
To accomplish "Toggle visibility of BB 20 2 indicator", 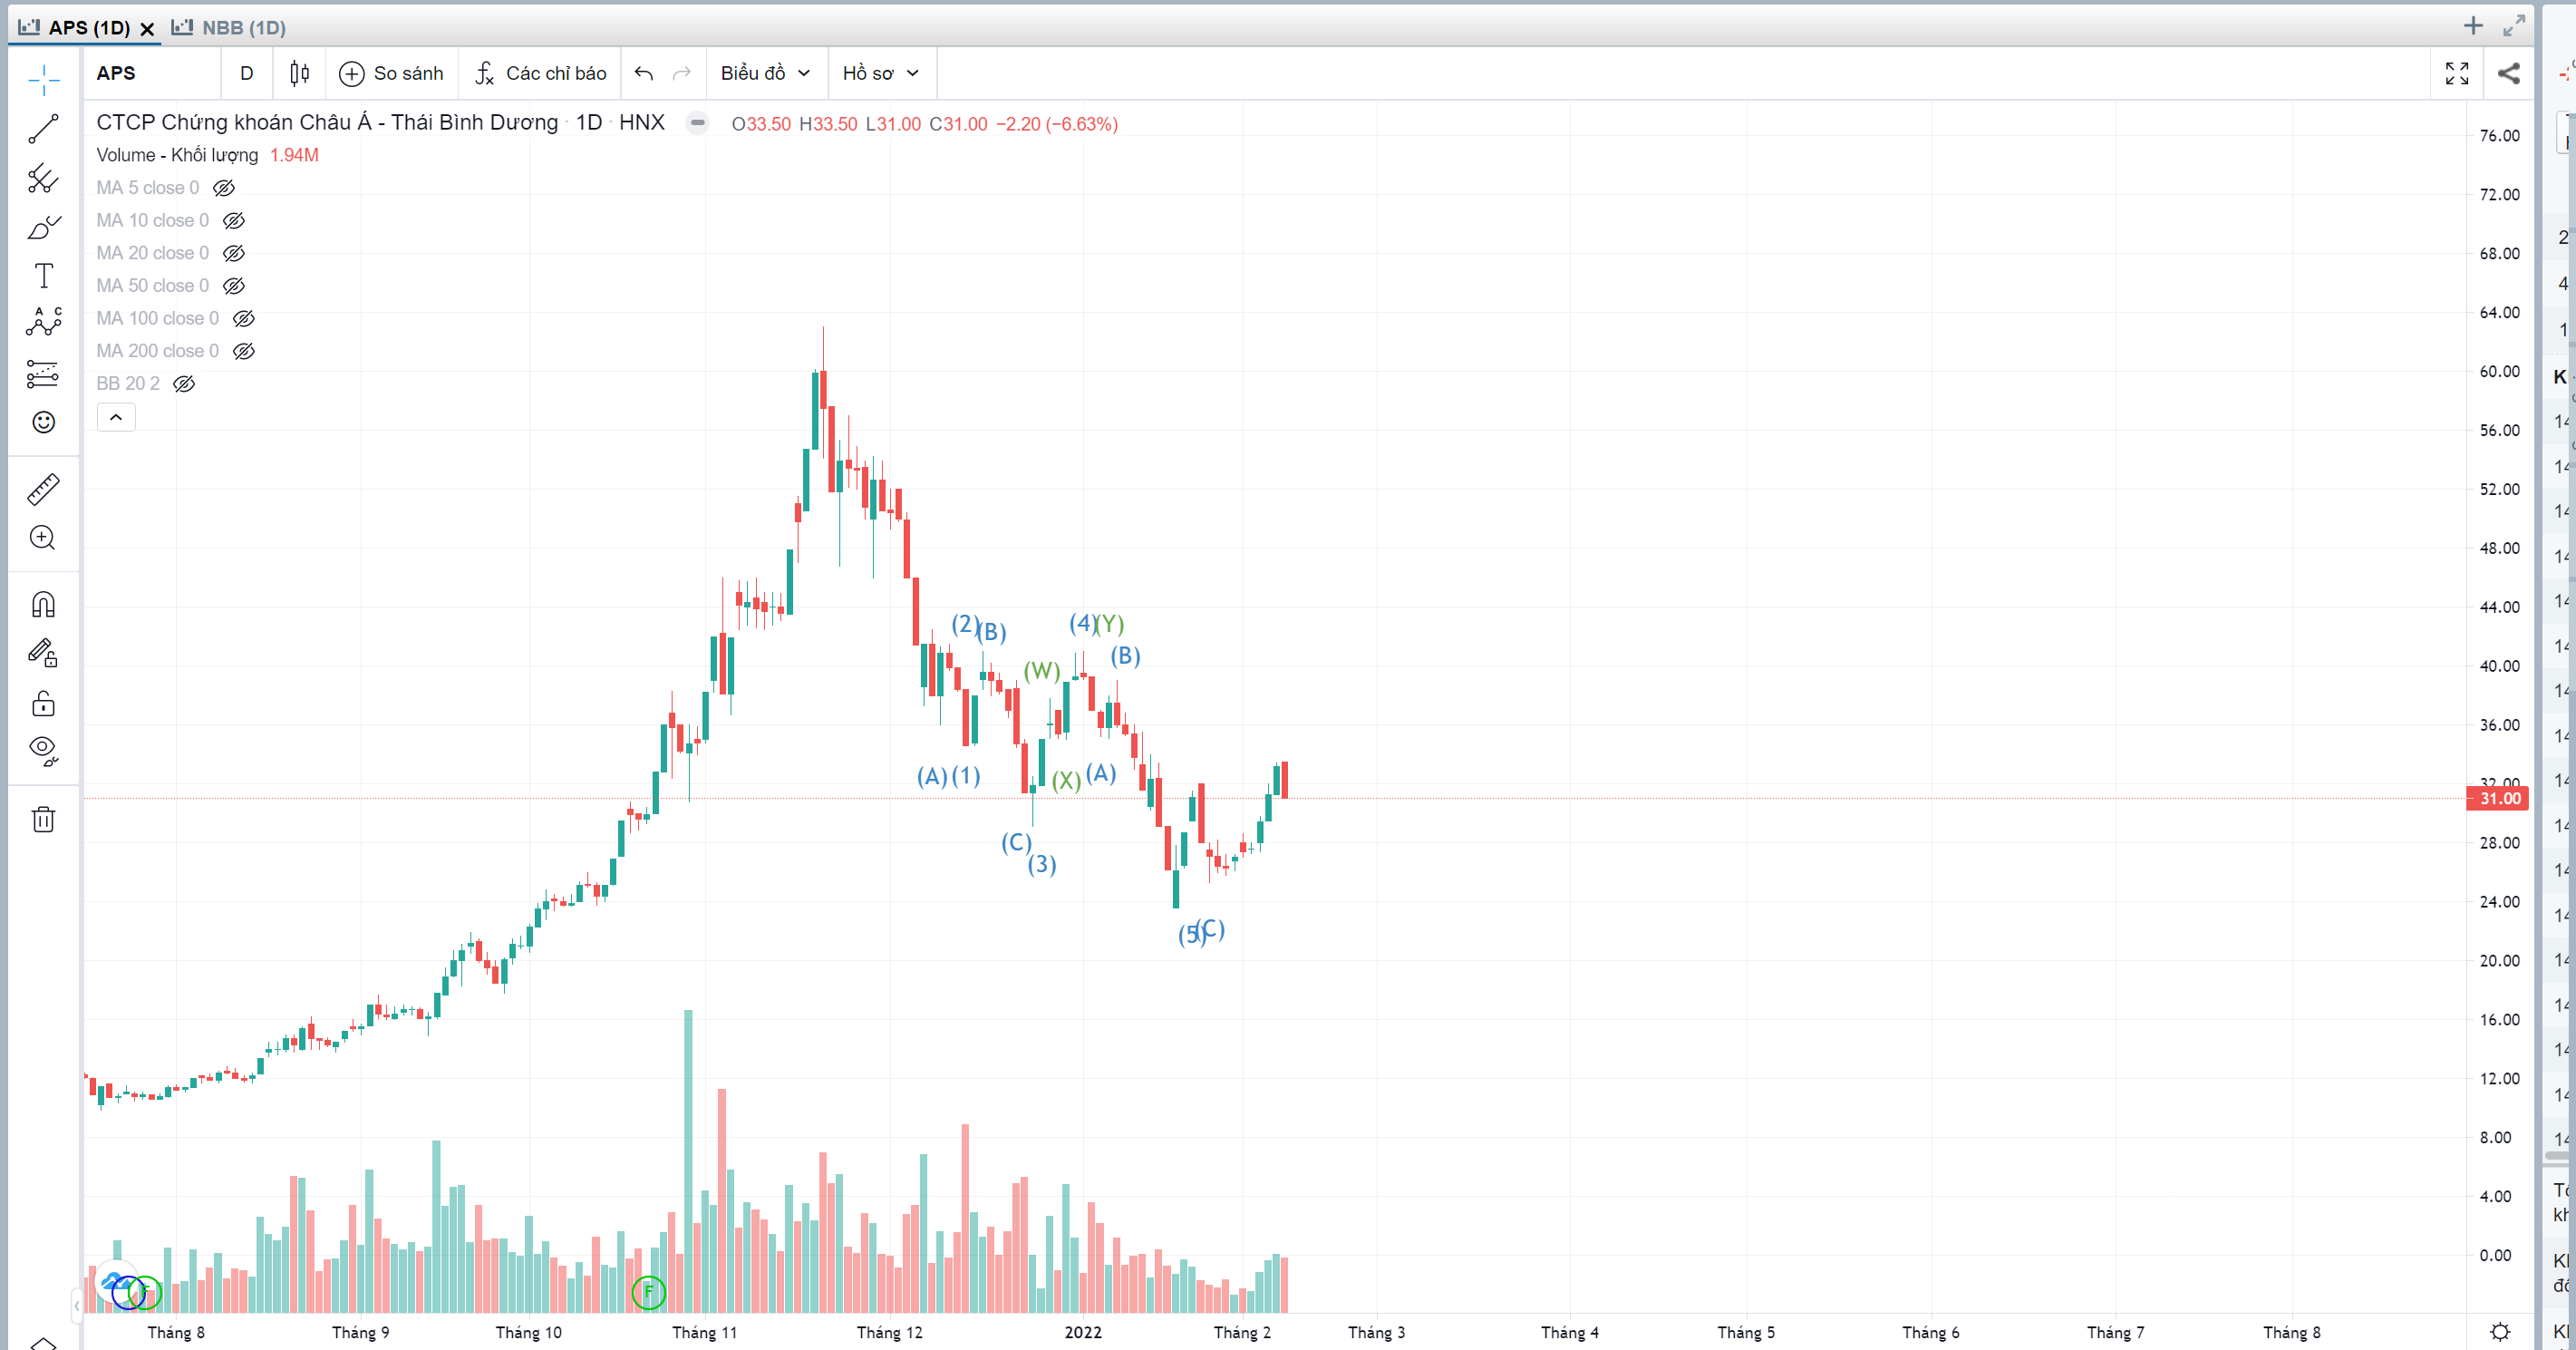I will (x=184, y=384).
